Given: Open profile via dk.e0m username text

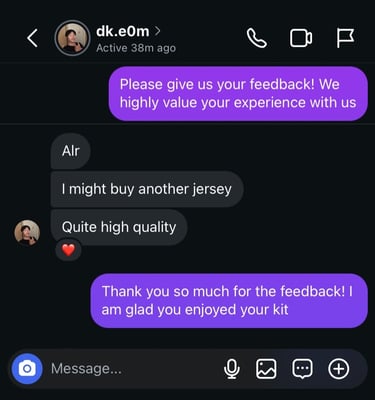Looking at the screenshot, I should pos(122,31).
